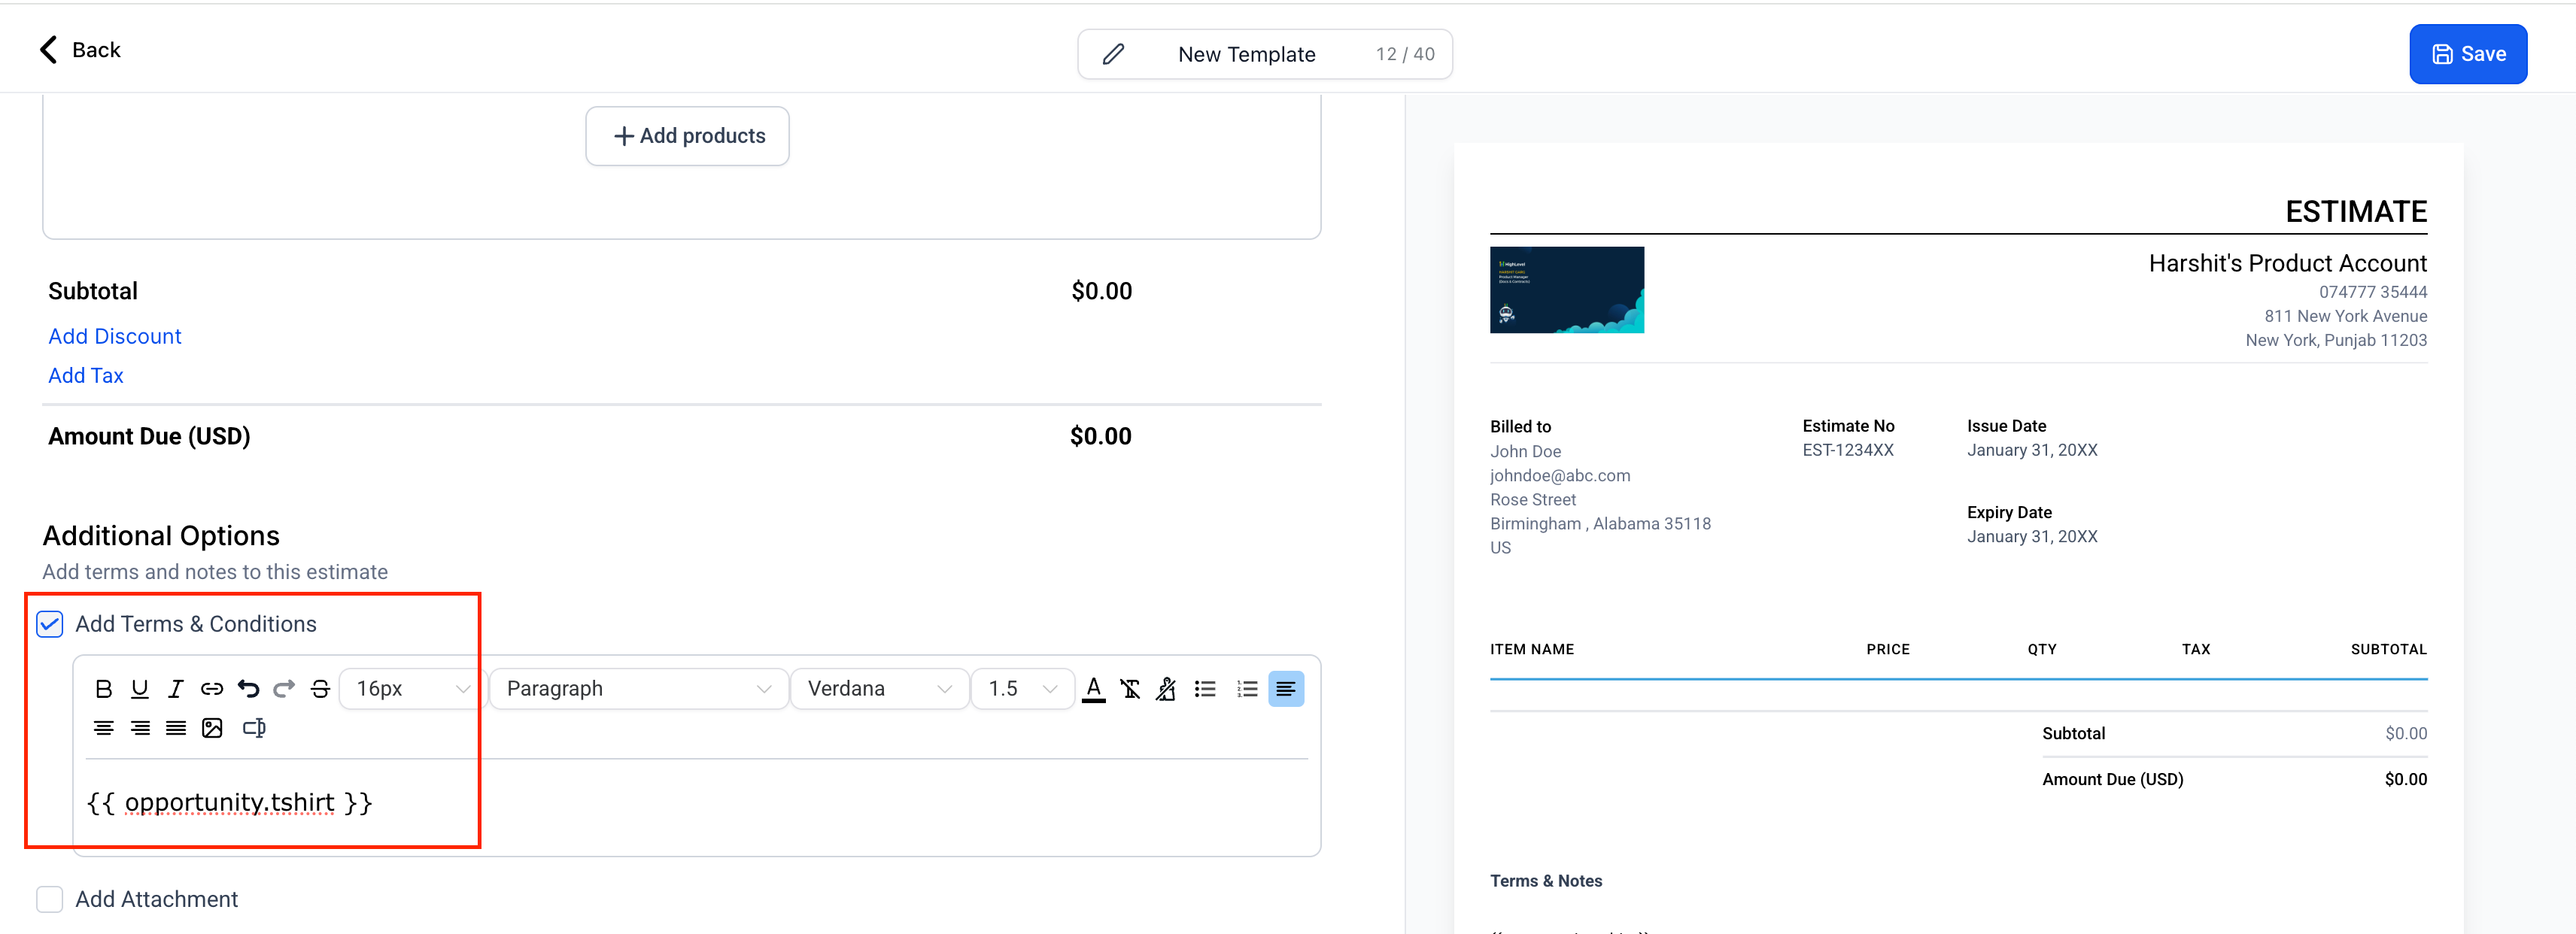Image resolution: width=2576 pixels, height=934 pixels.
Task: Choose text color with the A icon
Action: [x=1093, y=688]
